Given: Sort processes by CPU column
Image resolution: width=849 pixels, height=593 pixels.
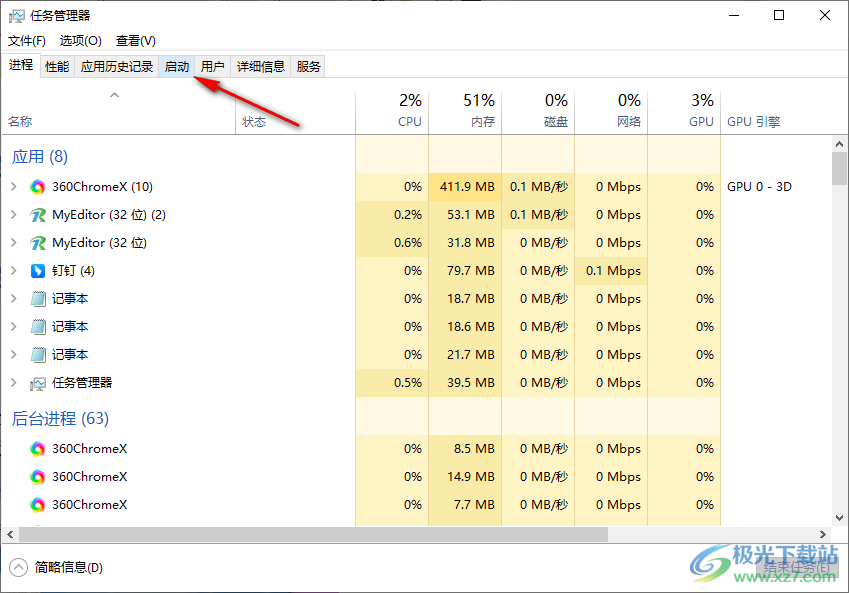Looking at the screenshot, I should [x=392, y=112].
